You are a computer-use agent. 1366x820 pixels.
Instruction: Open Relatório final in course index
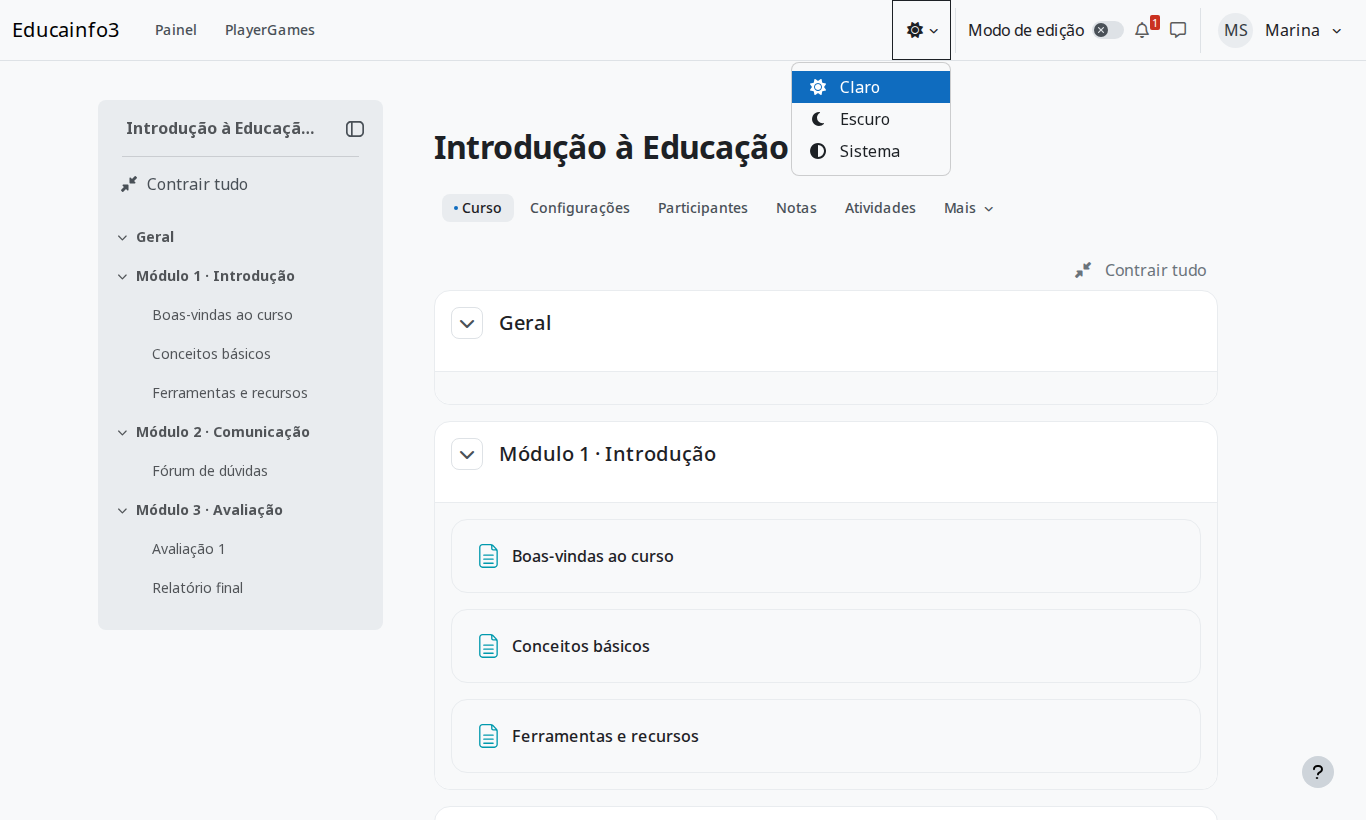click(x=198, y=588)
